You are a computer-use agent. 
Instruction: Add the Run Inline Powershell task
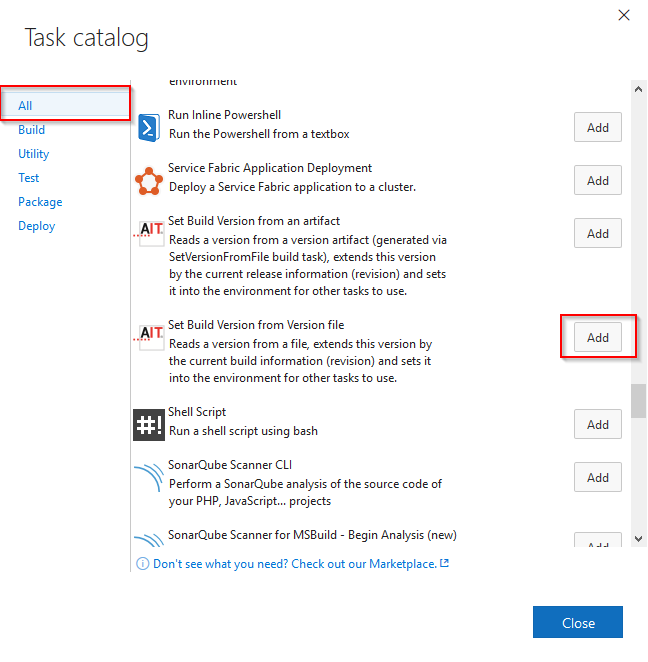(598, 127)
